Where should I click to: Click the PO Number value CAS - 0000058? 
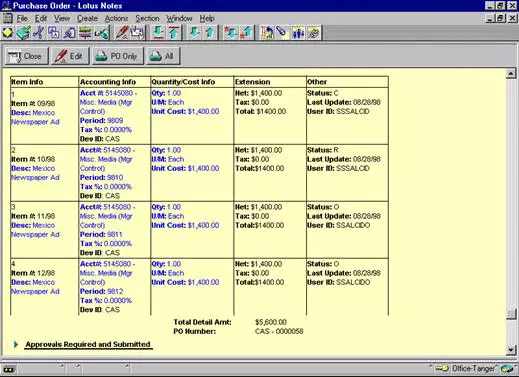[x=279, y=331]
